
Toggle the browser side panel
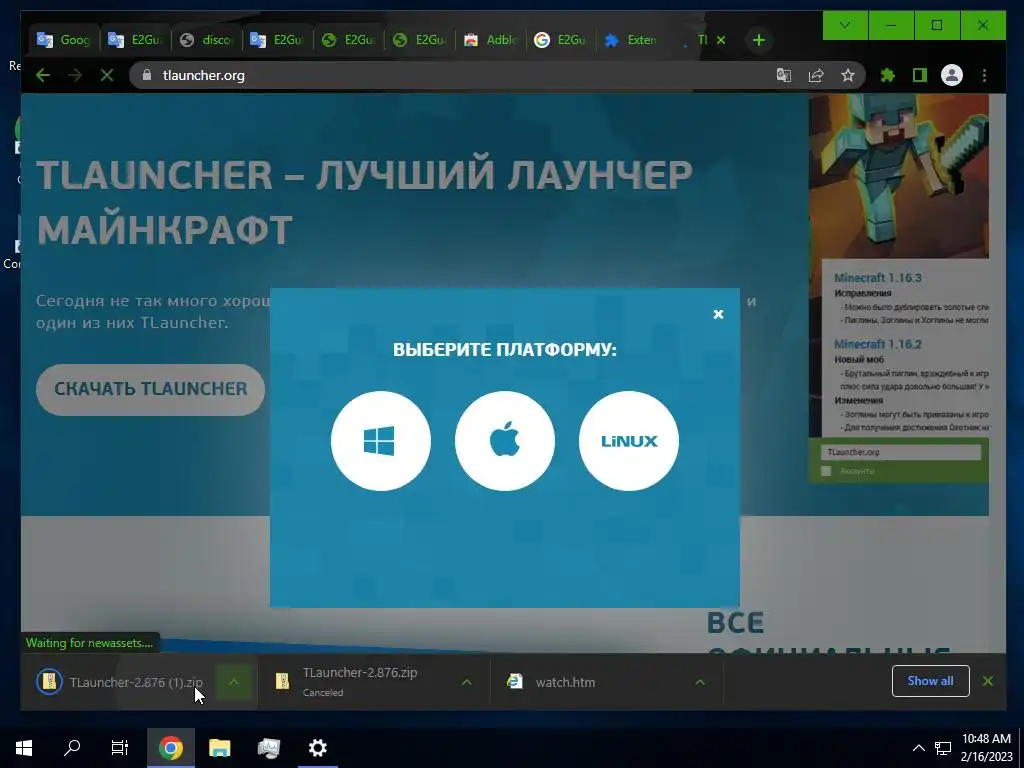pos(920,76)
